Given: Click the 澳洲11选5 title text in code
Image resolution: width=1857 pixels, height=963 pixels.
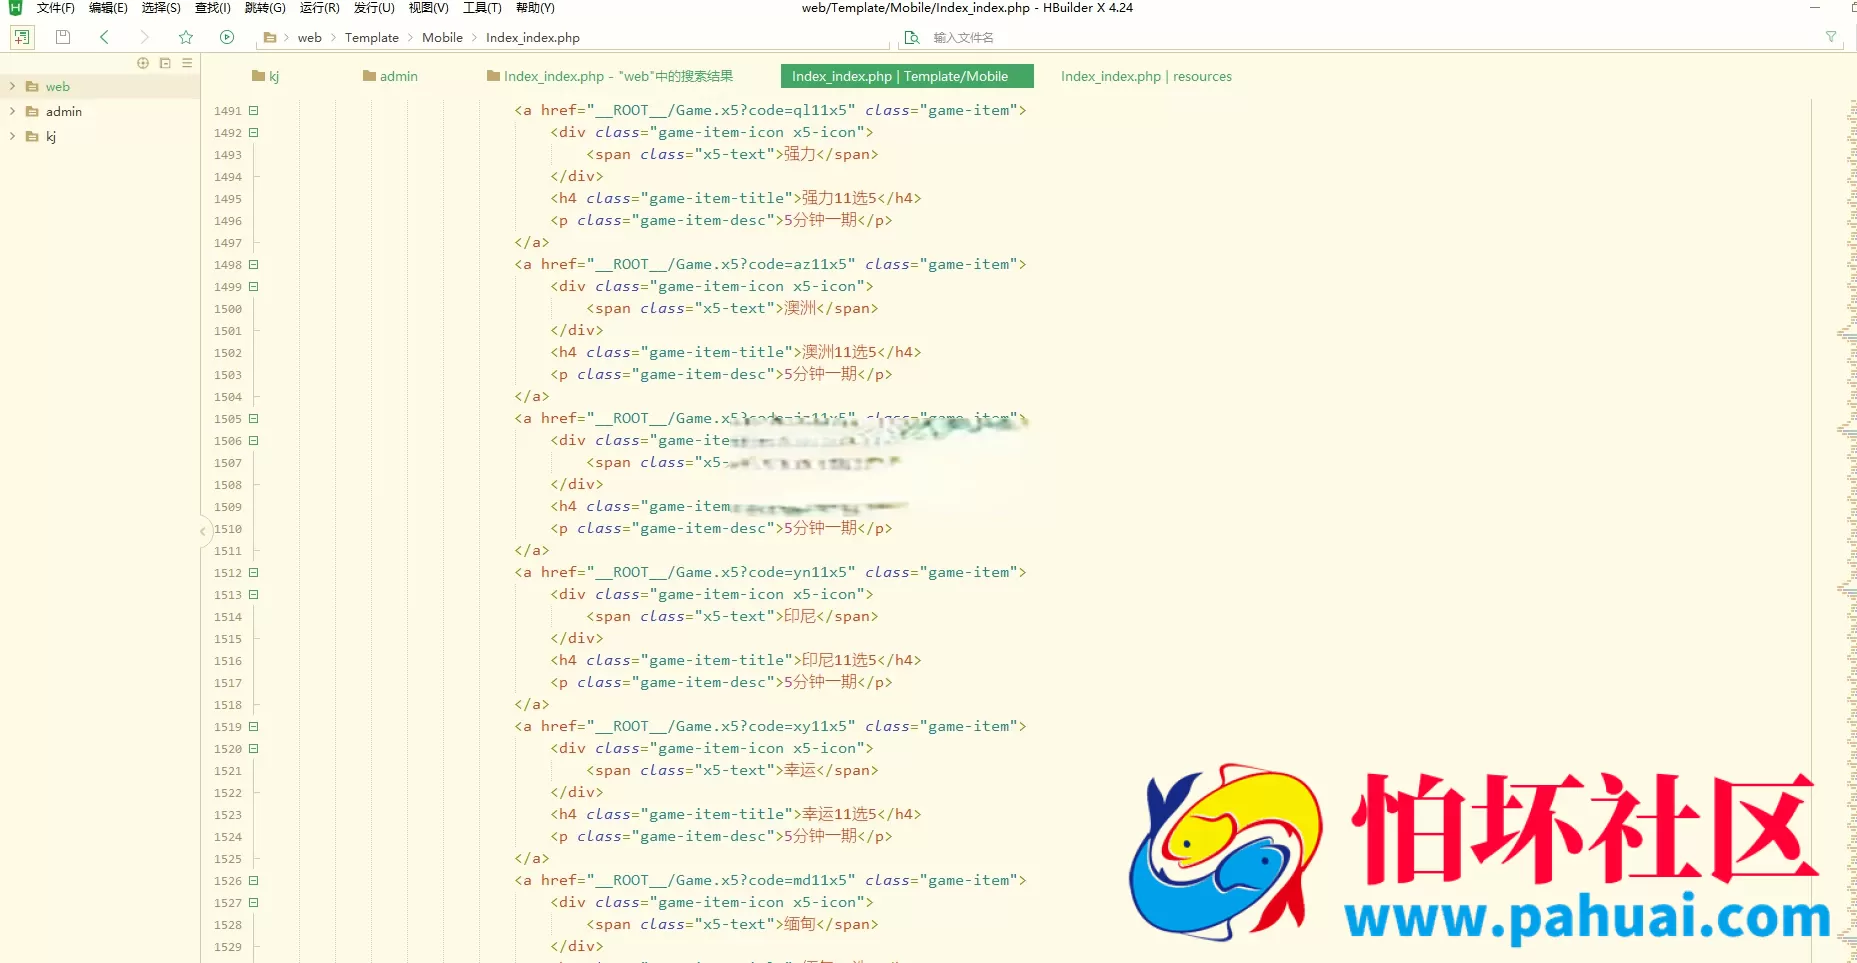Looking at the screenshot, I should click(x=839, y=353).
